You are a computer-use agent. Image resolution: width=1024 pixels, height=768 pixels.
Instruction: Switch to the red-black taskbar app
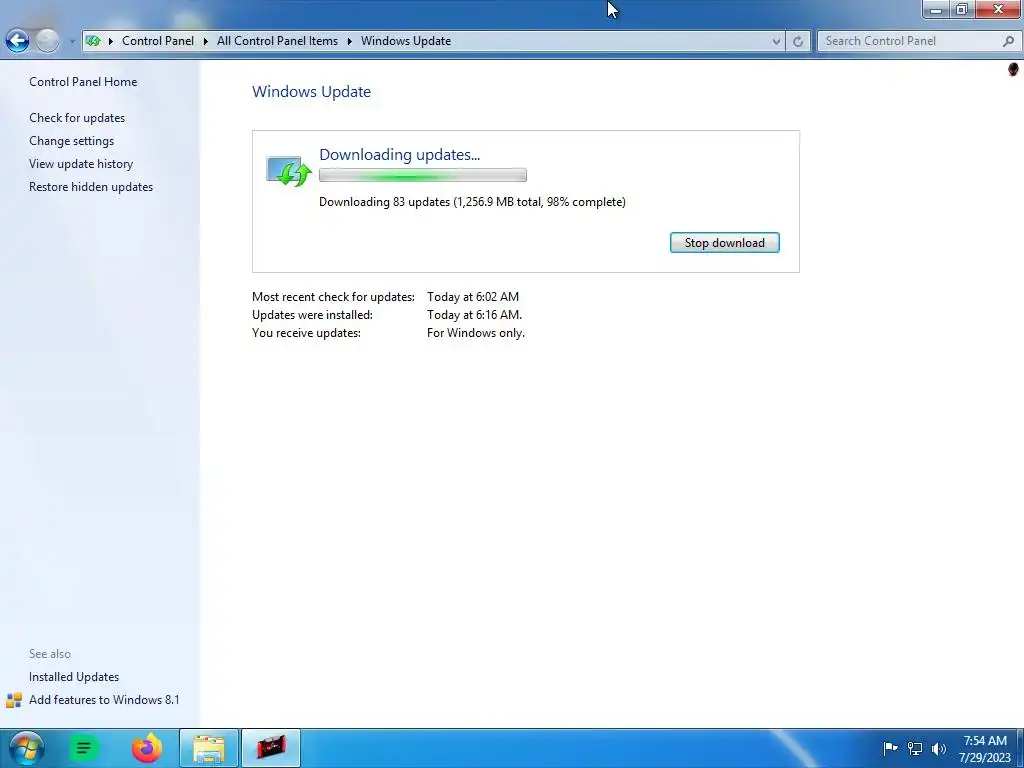click(x=271, y=748)
